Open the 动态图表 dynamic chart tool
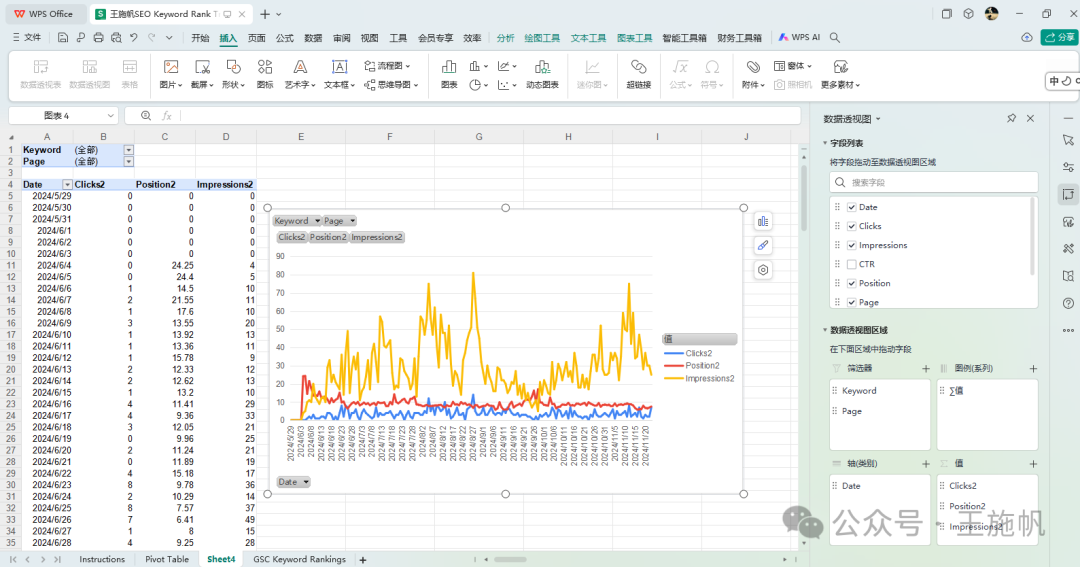1080x567 pixels. point(542,74)
